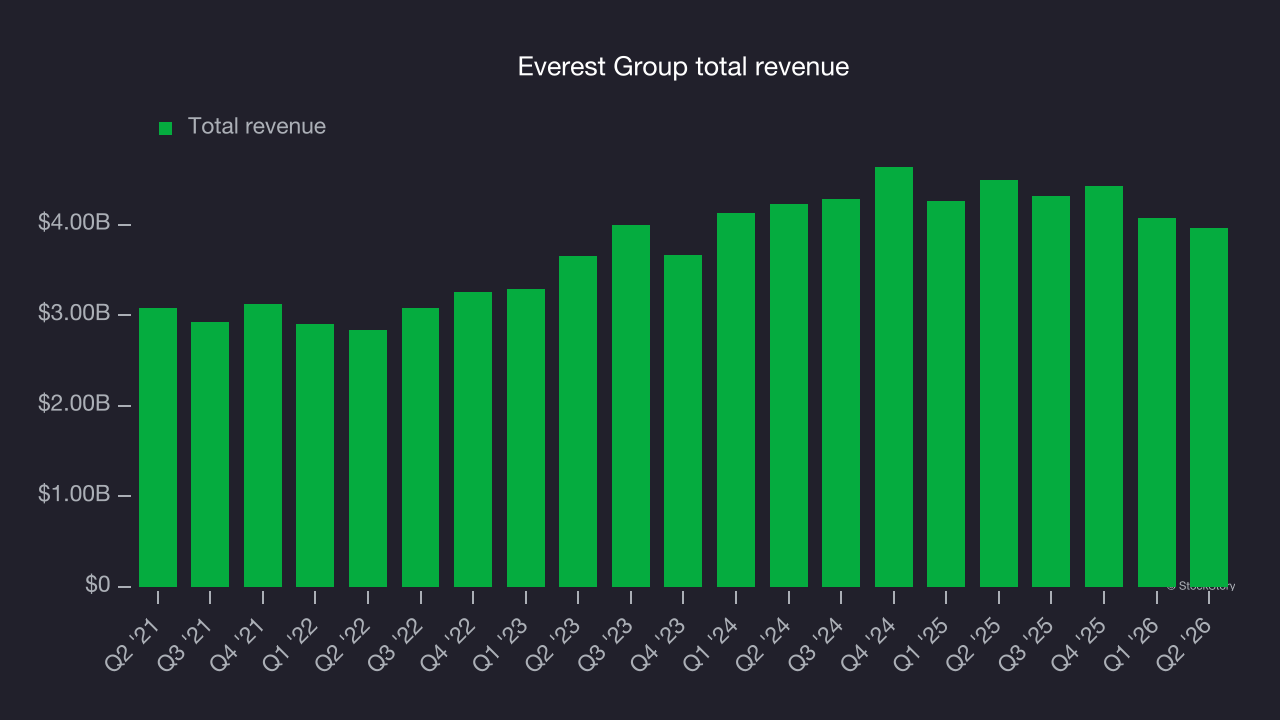Click the green Total revenue legend swatch
Screen dimensions: 1280x720
pos(166,128)
